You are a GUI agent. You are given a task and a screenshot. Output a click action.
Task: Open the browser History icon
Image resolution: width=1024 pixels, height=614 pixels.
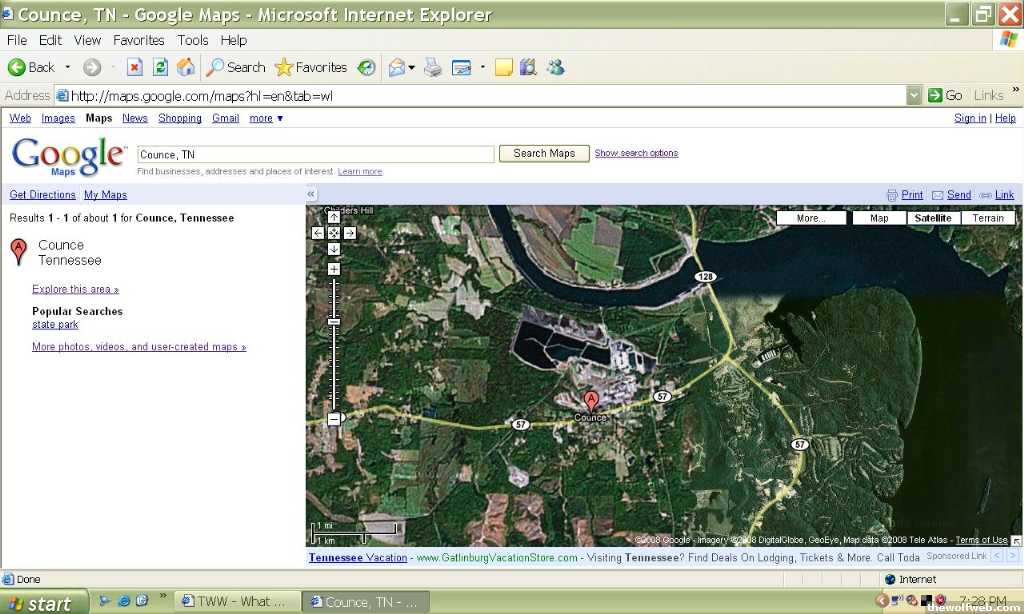(x=367, y=67)
